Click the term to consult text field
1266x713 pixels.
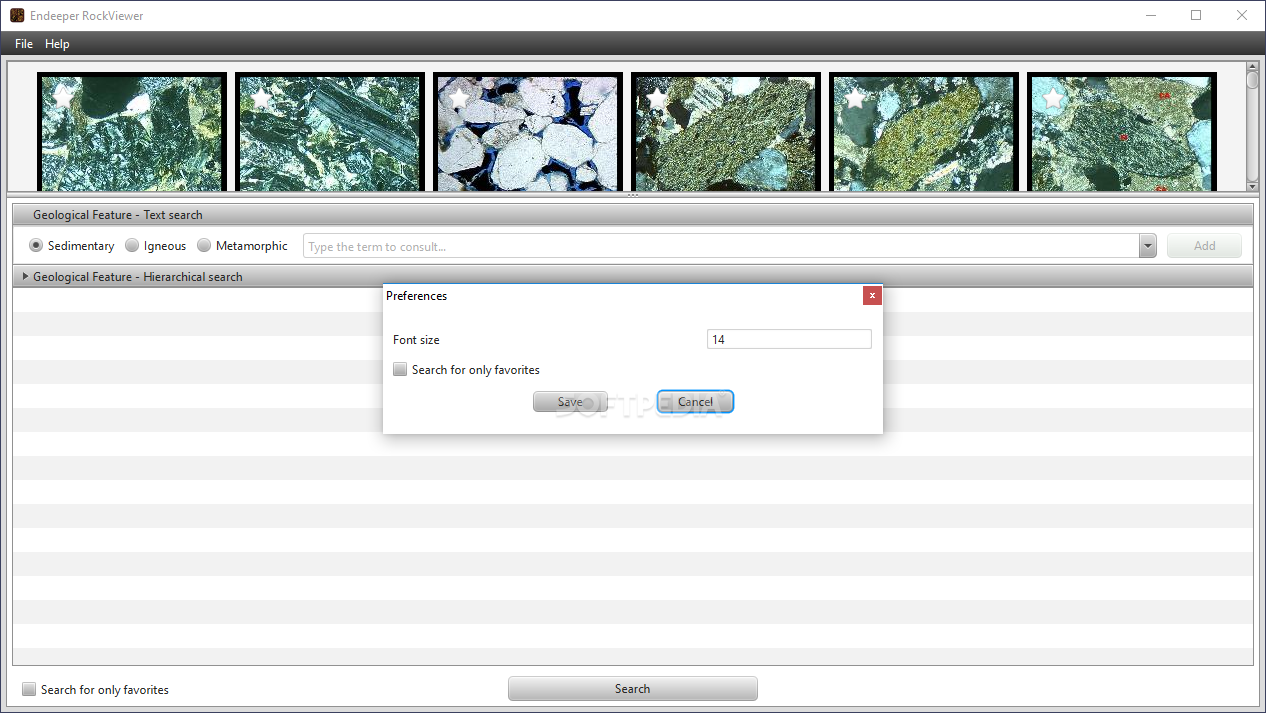[721, 246]
